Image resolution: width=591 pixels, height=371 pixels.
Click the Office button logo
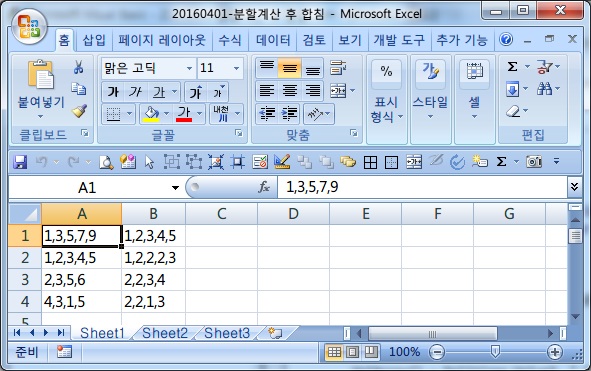[x=29, y=27]
